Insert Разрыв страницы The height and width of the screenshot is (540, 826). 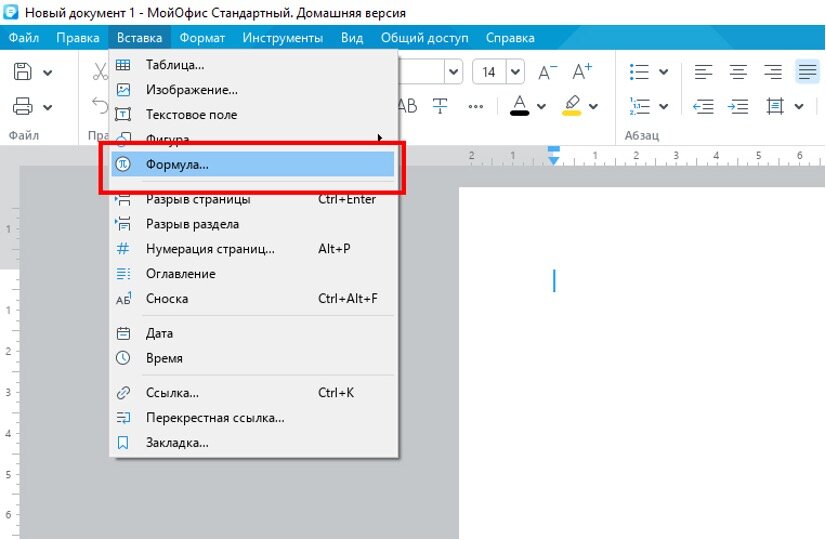coord(253,199)
